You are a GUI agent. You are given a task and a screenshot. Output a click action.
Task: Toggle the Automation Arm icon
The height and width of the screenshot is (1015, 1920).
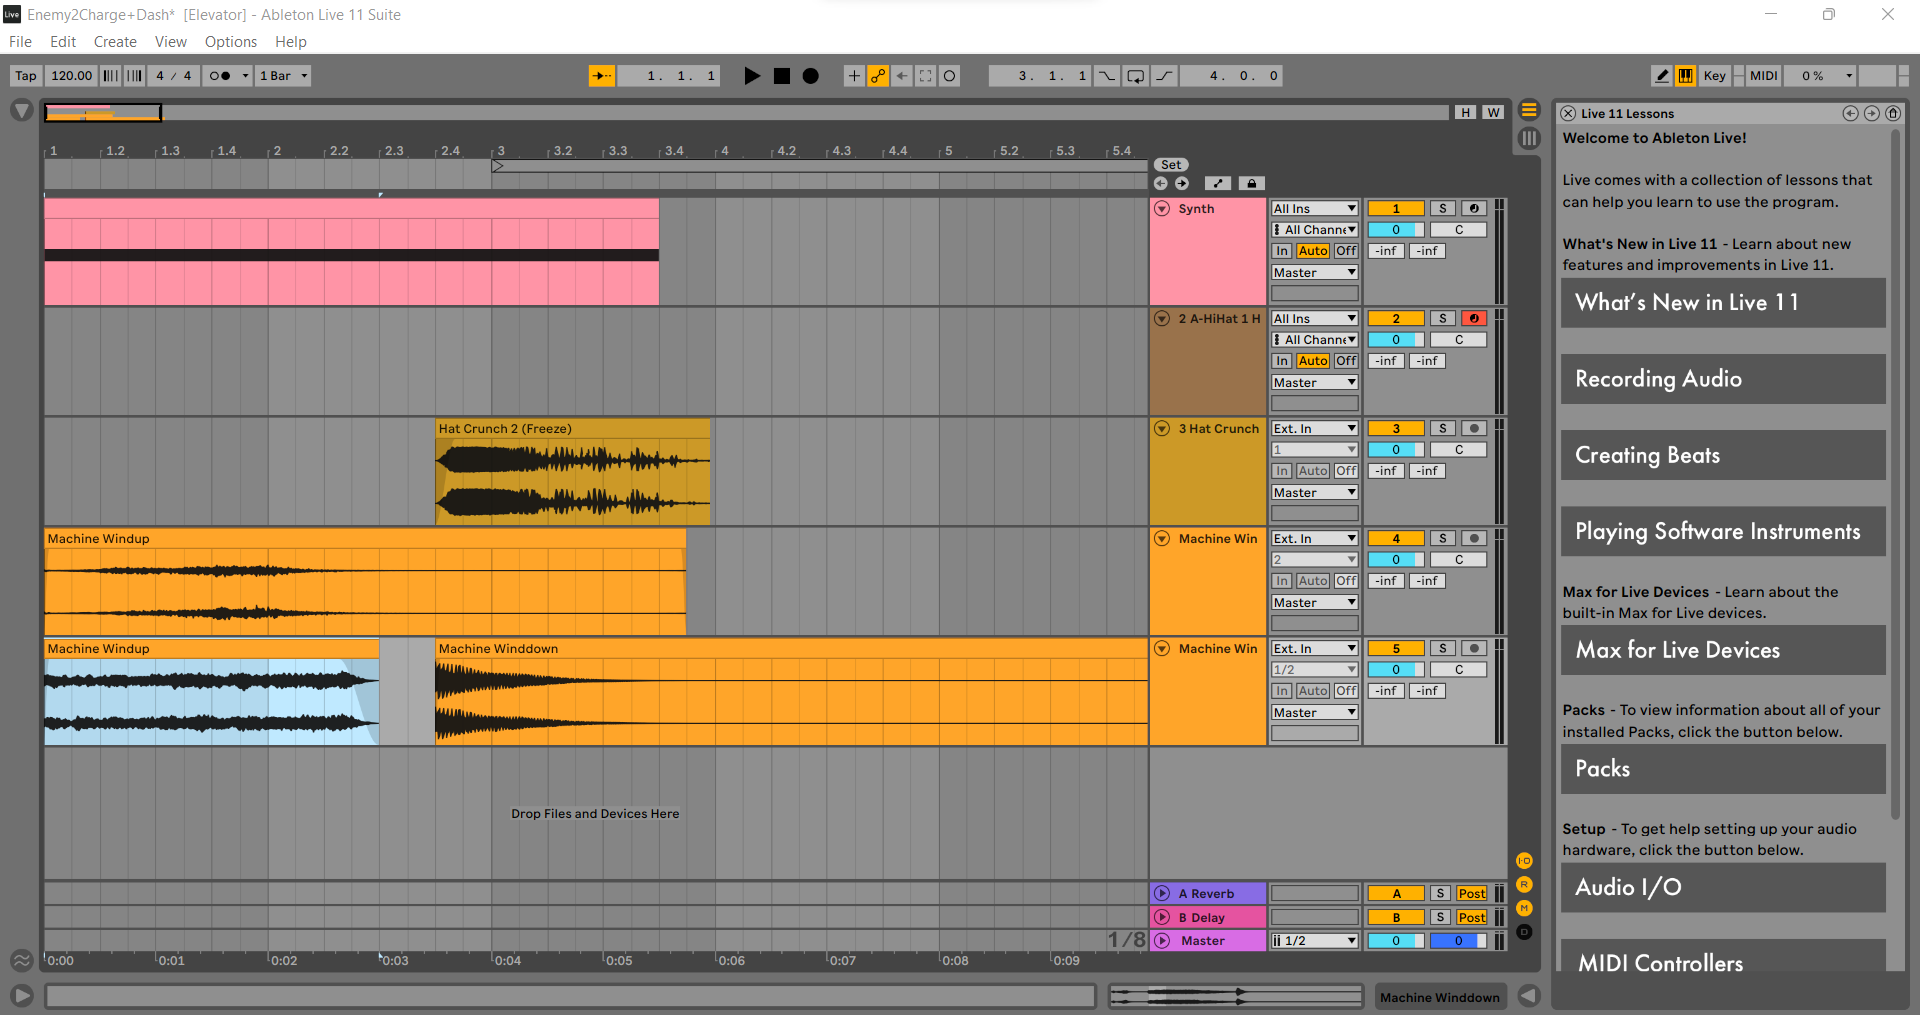pos(878,76)
